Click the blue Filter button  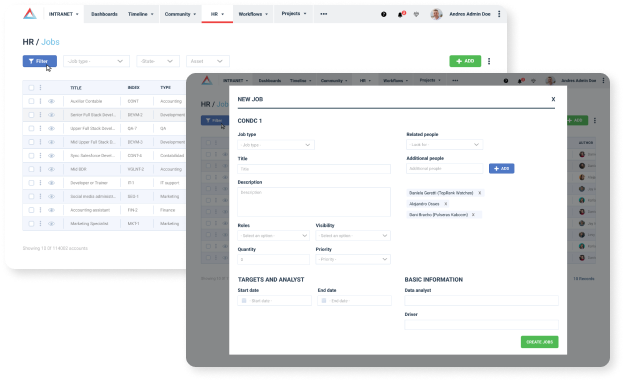(39, 61)
